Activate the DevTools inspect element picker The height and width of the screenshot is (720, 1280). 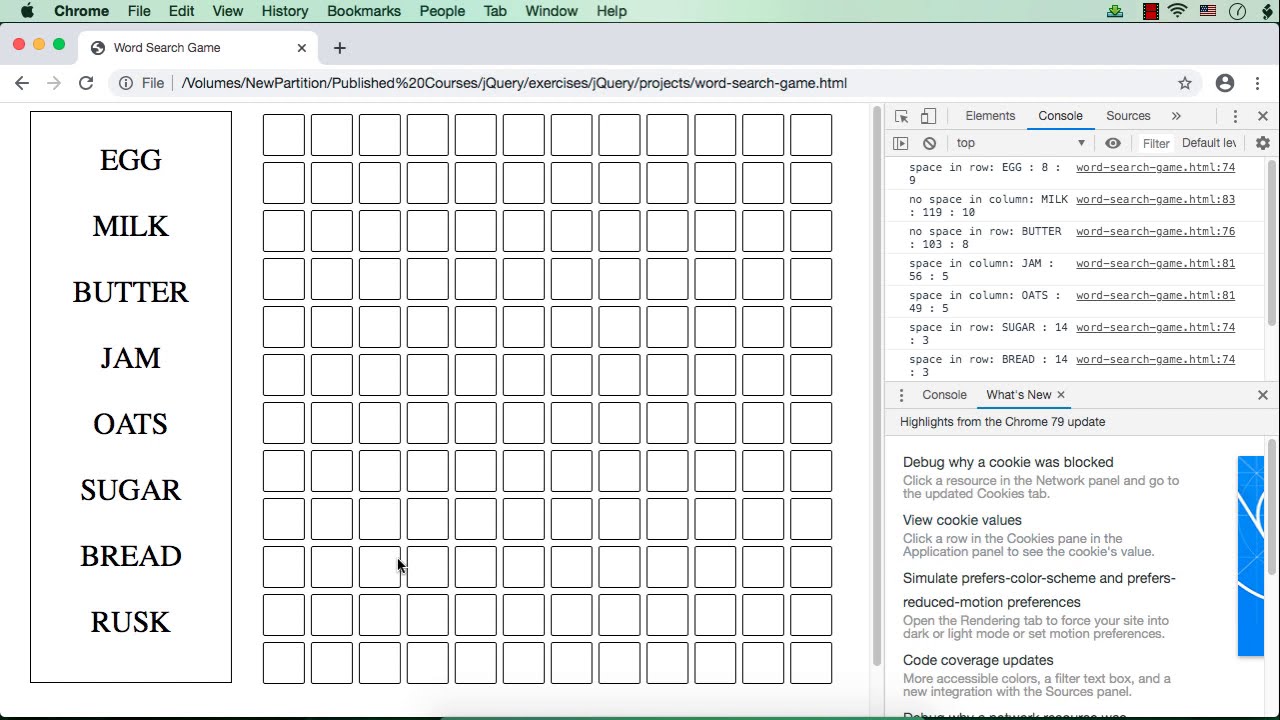pyautogui.click(x=901, y=116)
